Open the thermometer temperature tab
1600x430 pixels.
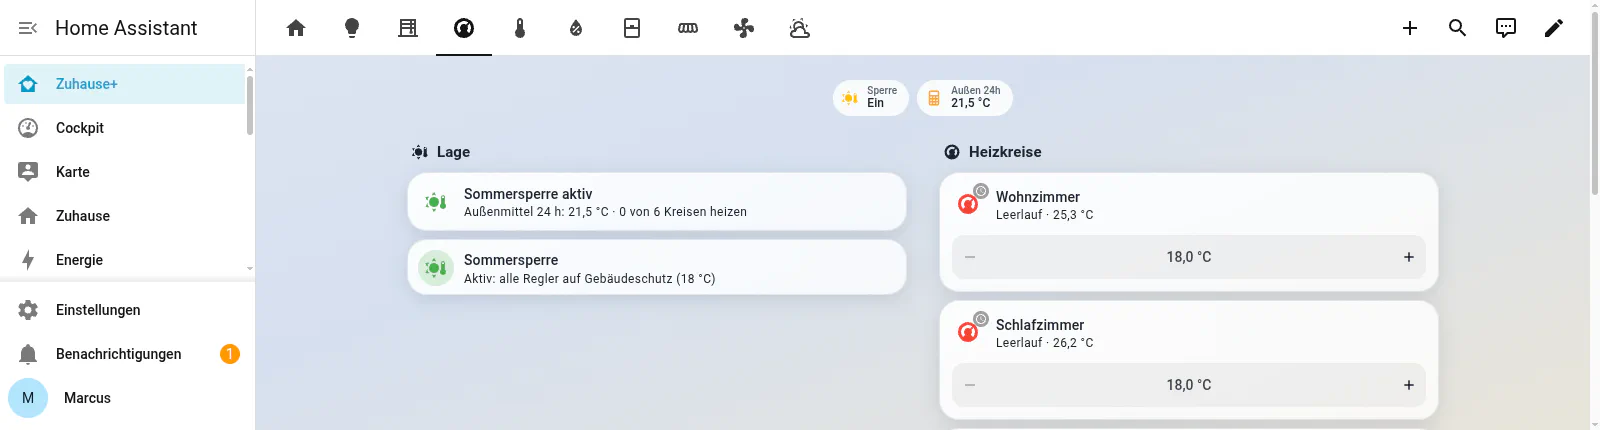pos(520,28)
